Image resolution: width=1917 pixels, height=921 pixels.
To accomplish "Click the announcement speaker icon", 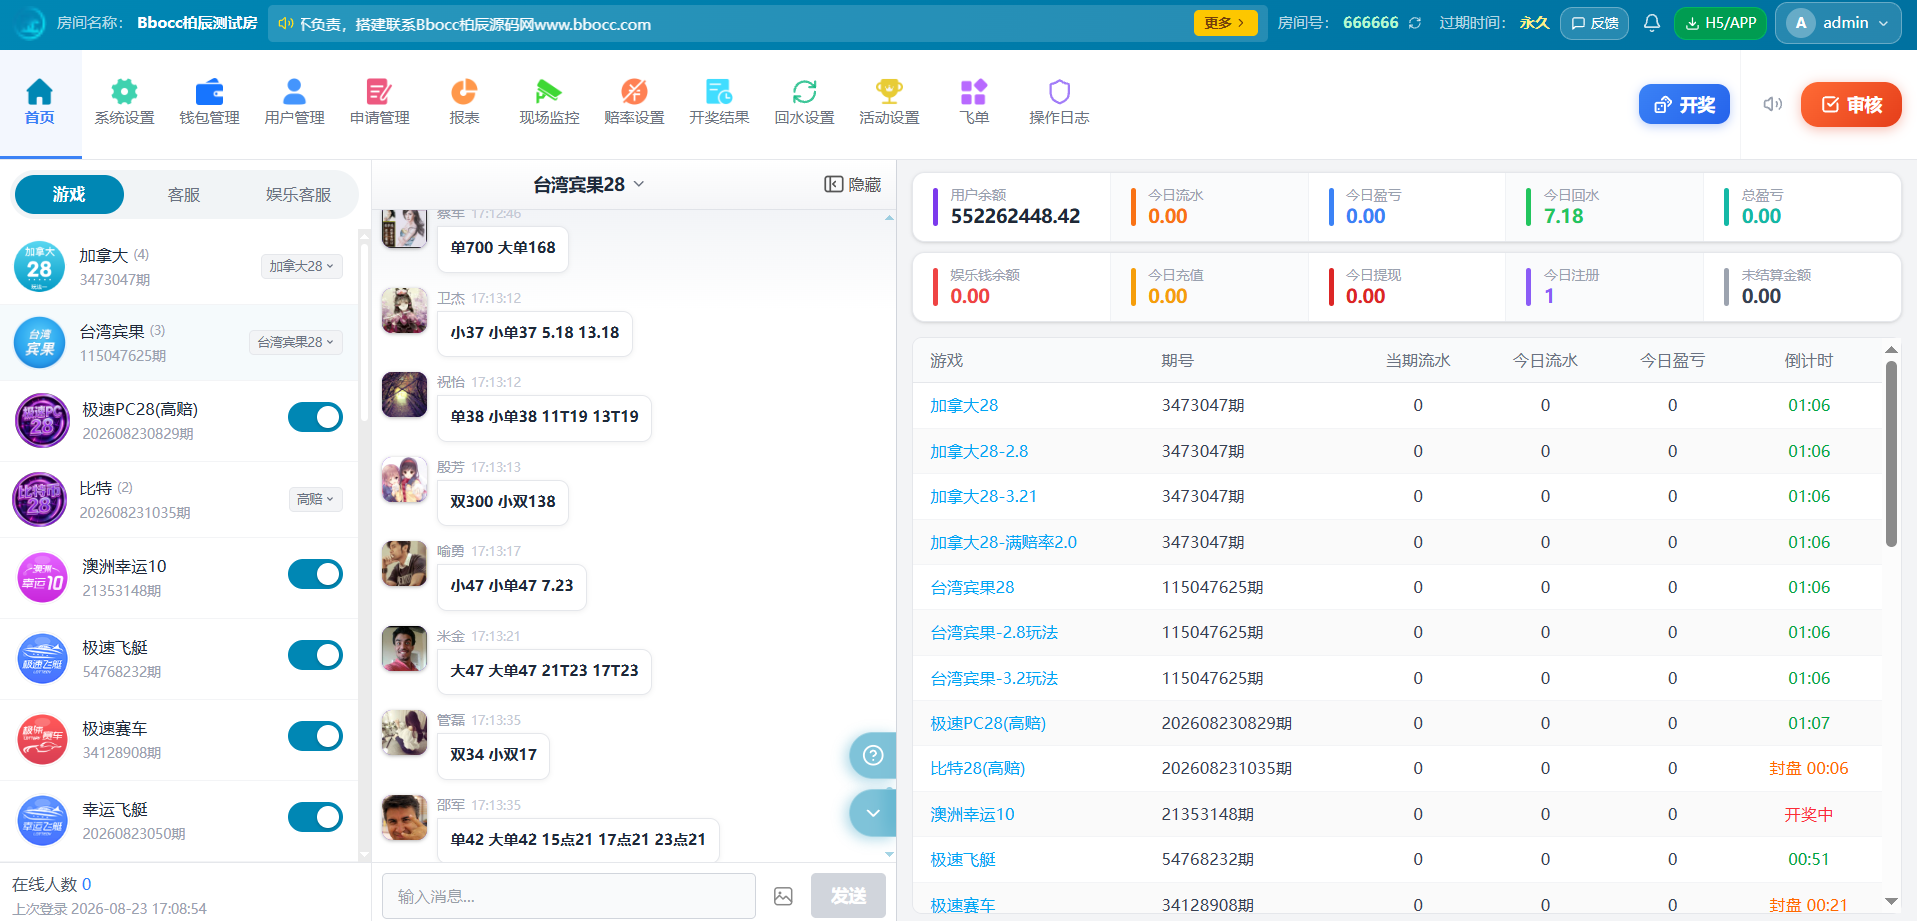I will [x=286, y=23].
